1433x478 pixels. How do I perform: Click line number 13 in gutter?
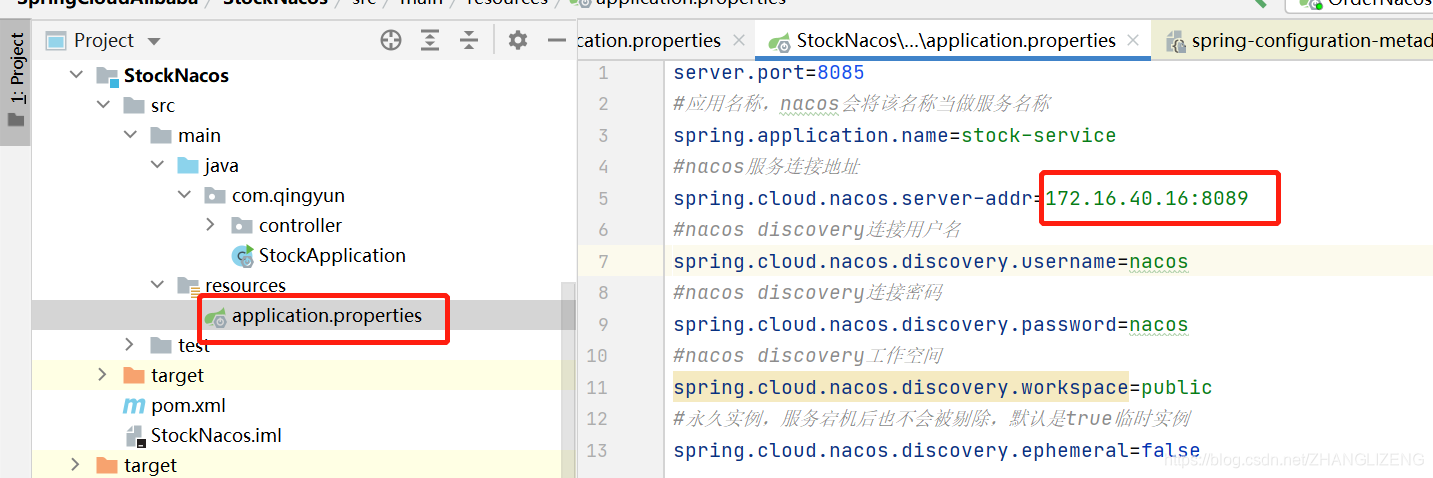(x=596, y=450)
